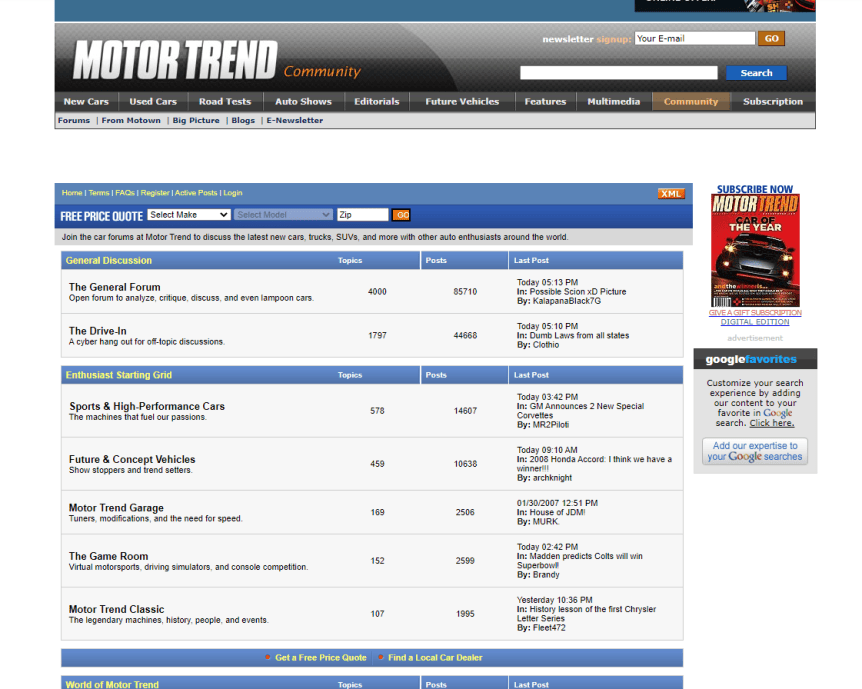This screenshot has width=862, height=689.
Task: Click the newsletter signup GO button
Action: point(771,38)
